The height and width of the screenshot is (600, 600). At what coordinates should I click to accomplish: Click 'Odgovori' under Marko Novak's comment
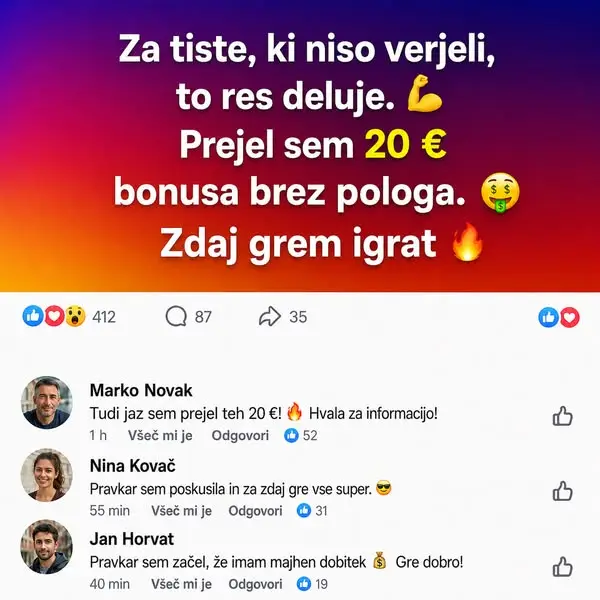pyautogui.click(x=240, y=435)
